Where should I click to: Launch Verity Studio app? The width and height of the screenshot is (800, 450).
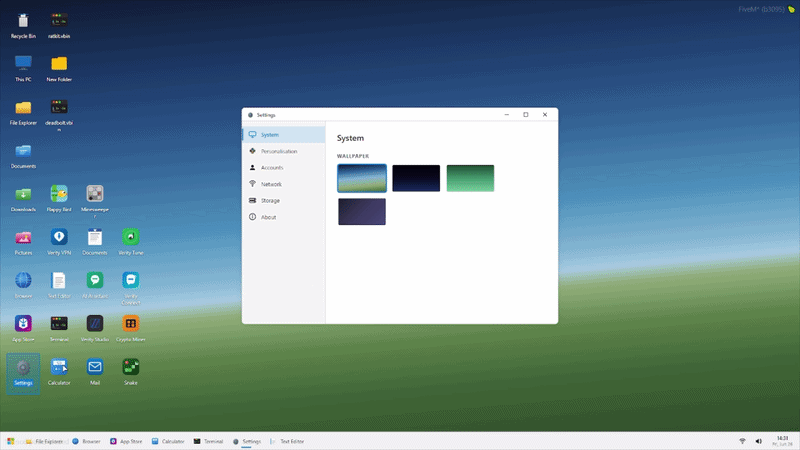[x=95, y=329]
